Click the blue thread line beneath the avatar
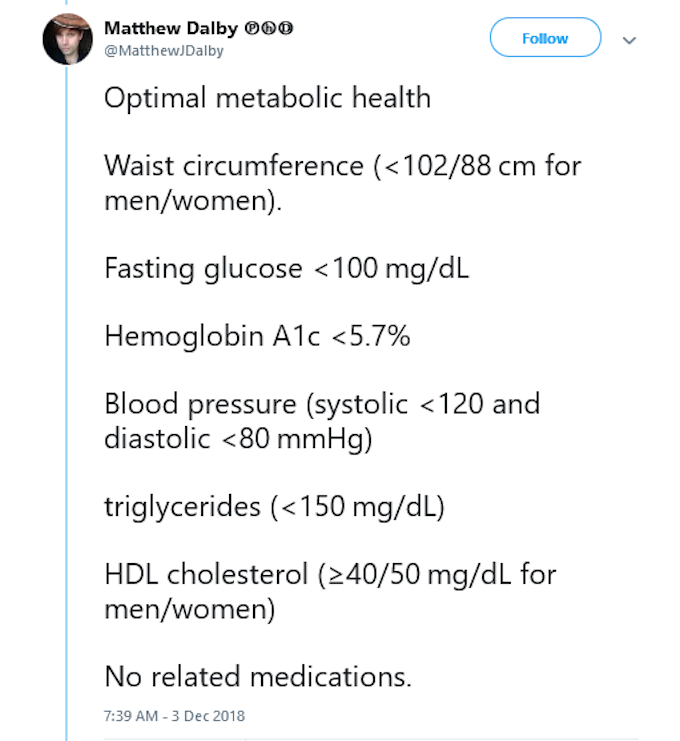Viewport: 680px width, 741px height. coord(67,402)
